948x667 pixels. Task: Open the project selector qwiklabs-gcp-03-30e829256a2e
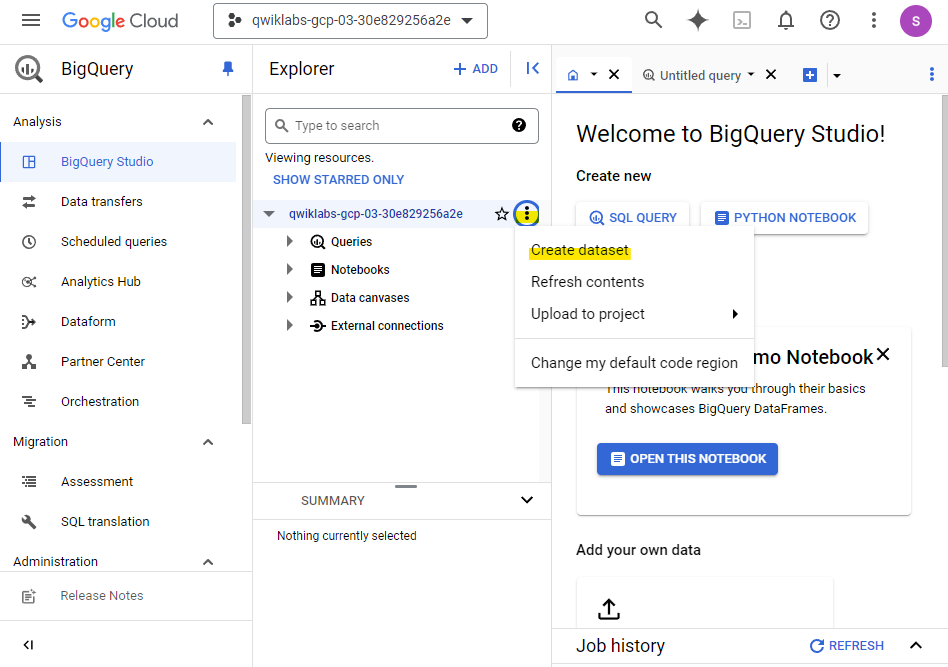tap(350, 21)
